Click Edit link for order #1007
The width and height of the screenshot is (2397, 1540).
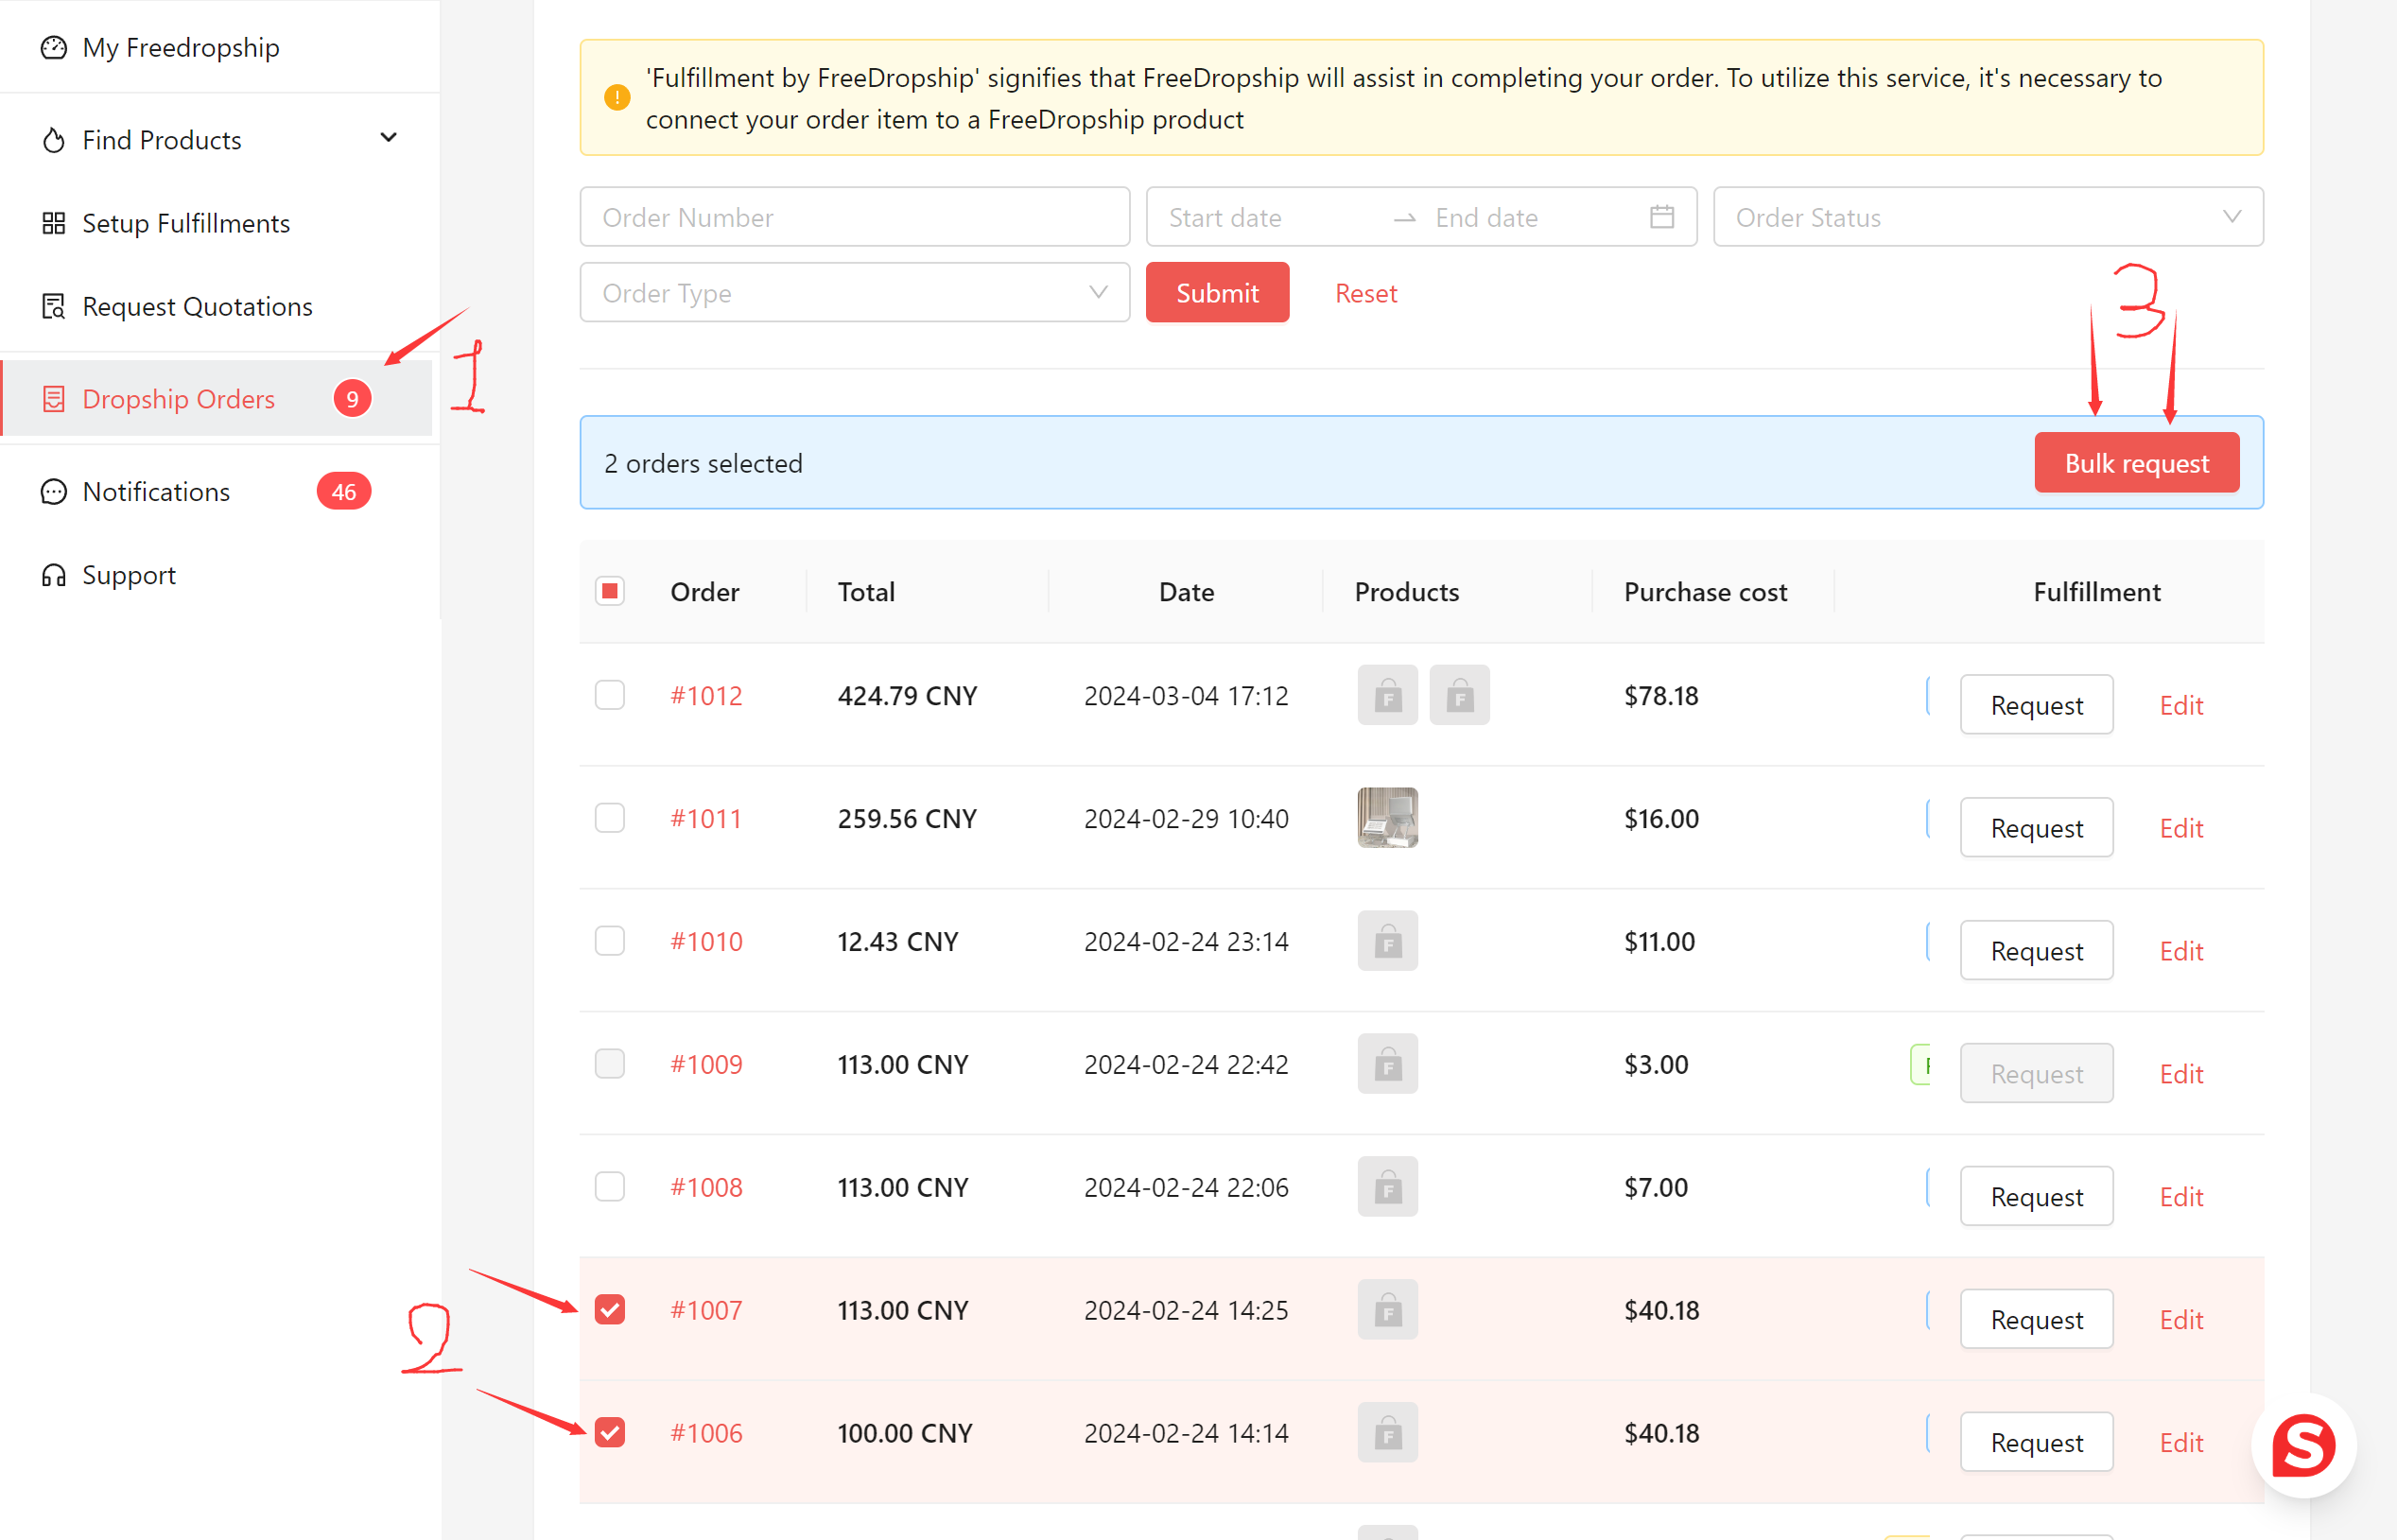tap(2181, 1320)
